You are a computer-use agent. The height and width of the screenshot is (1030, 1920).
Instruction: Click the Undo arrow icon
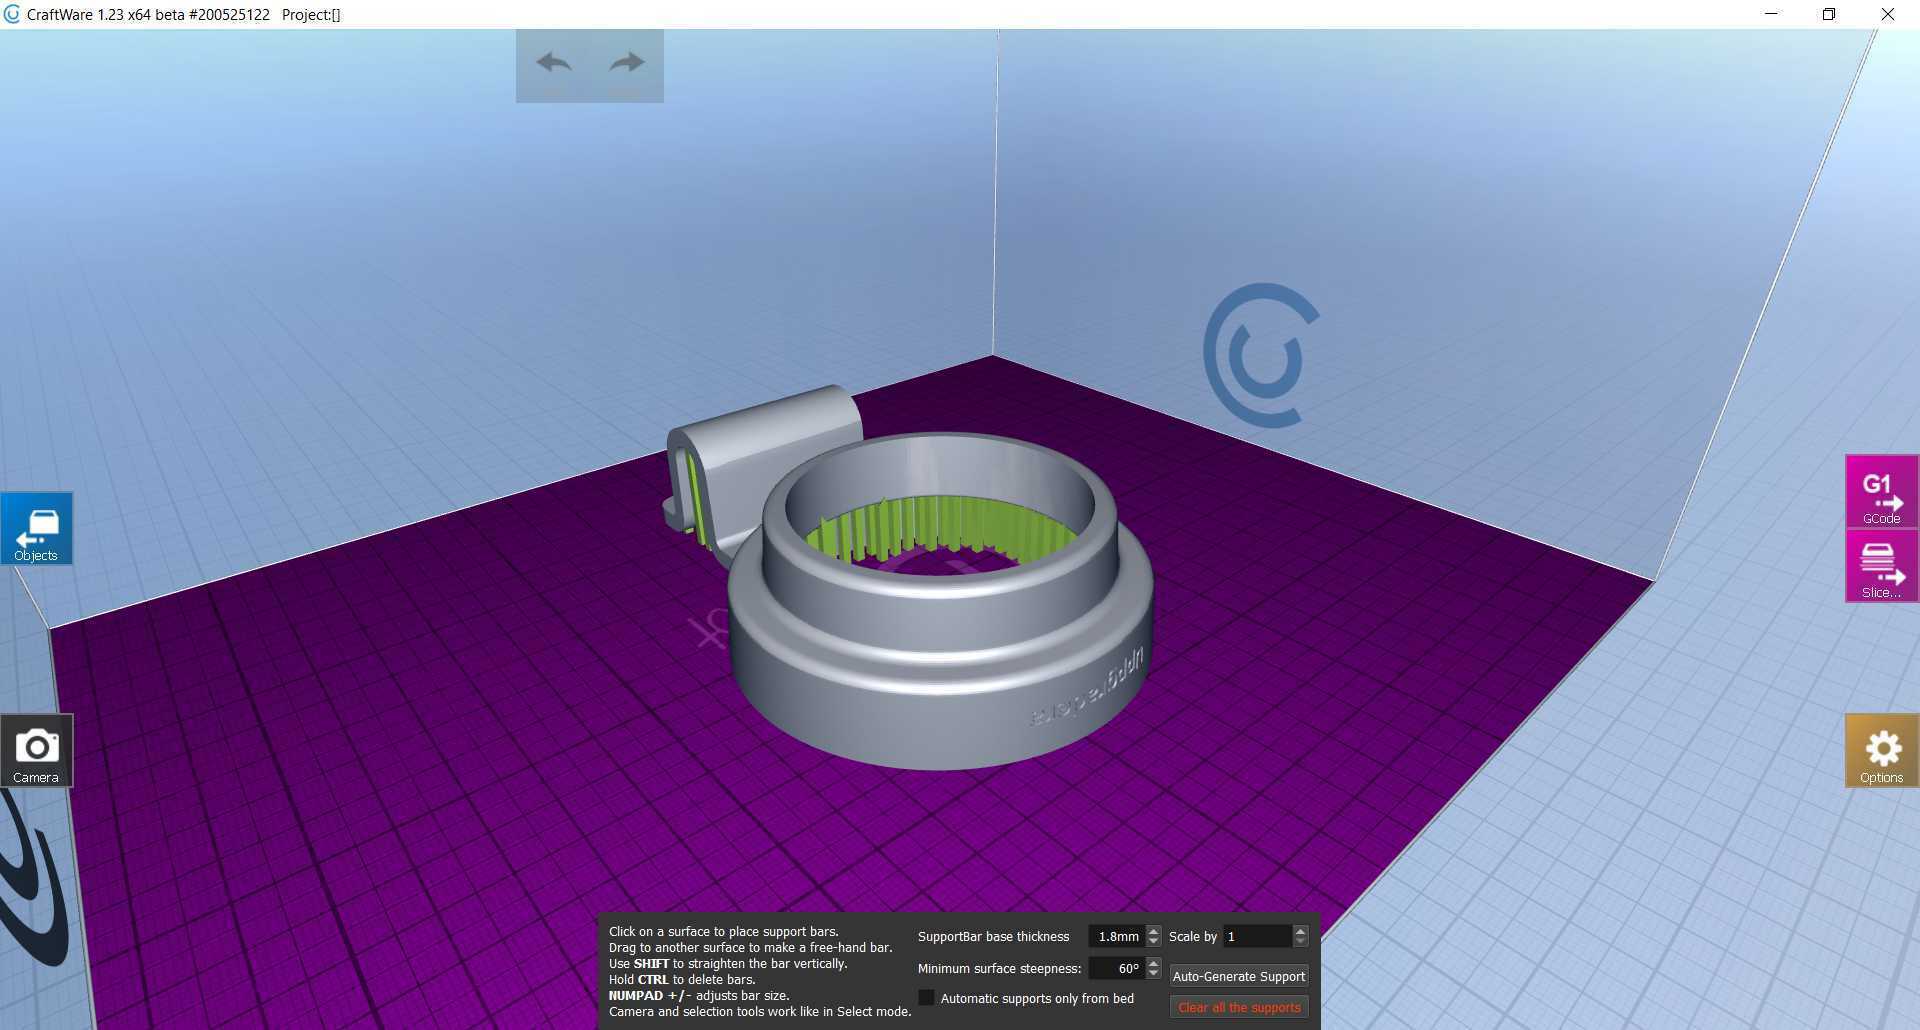[x=553, y=64]
